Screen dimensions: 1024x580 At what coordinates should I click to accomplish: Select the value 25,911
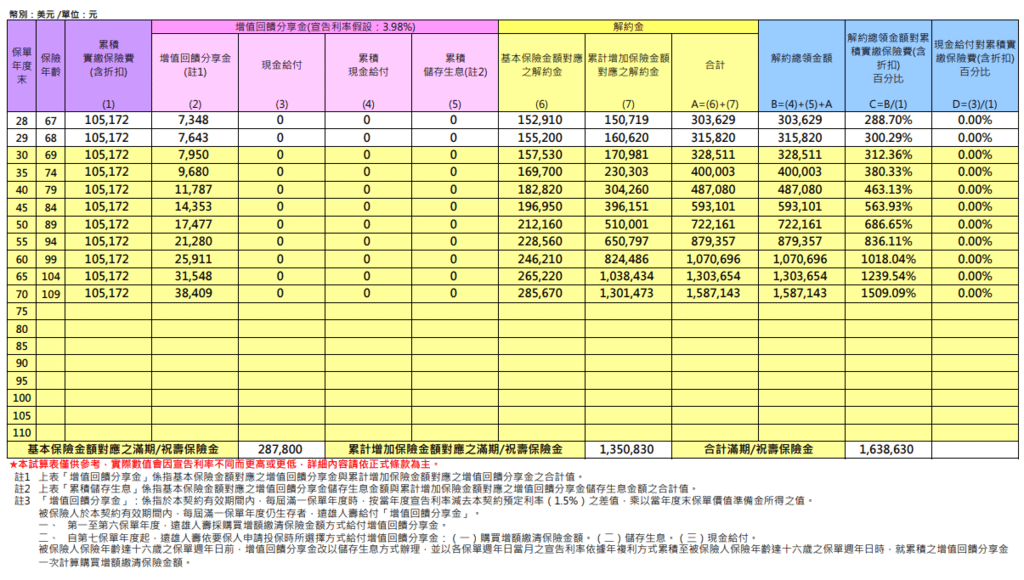coord(193,259)
